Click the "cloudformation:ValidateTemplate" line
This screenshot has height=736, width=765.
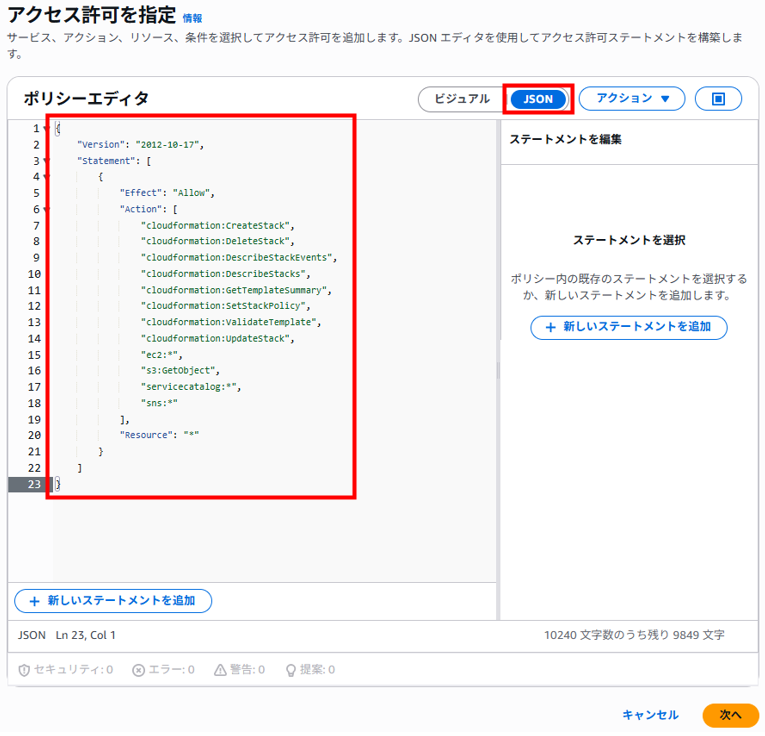[231, 322]
